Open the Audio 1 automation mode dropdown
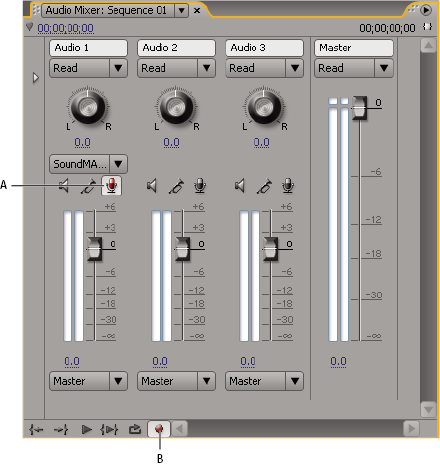440x466 pixels. (x=88, y=68)
